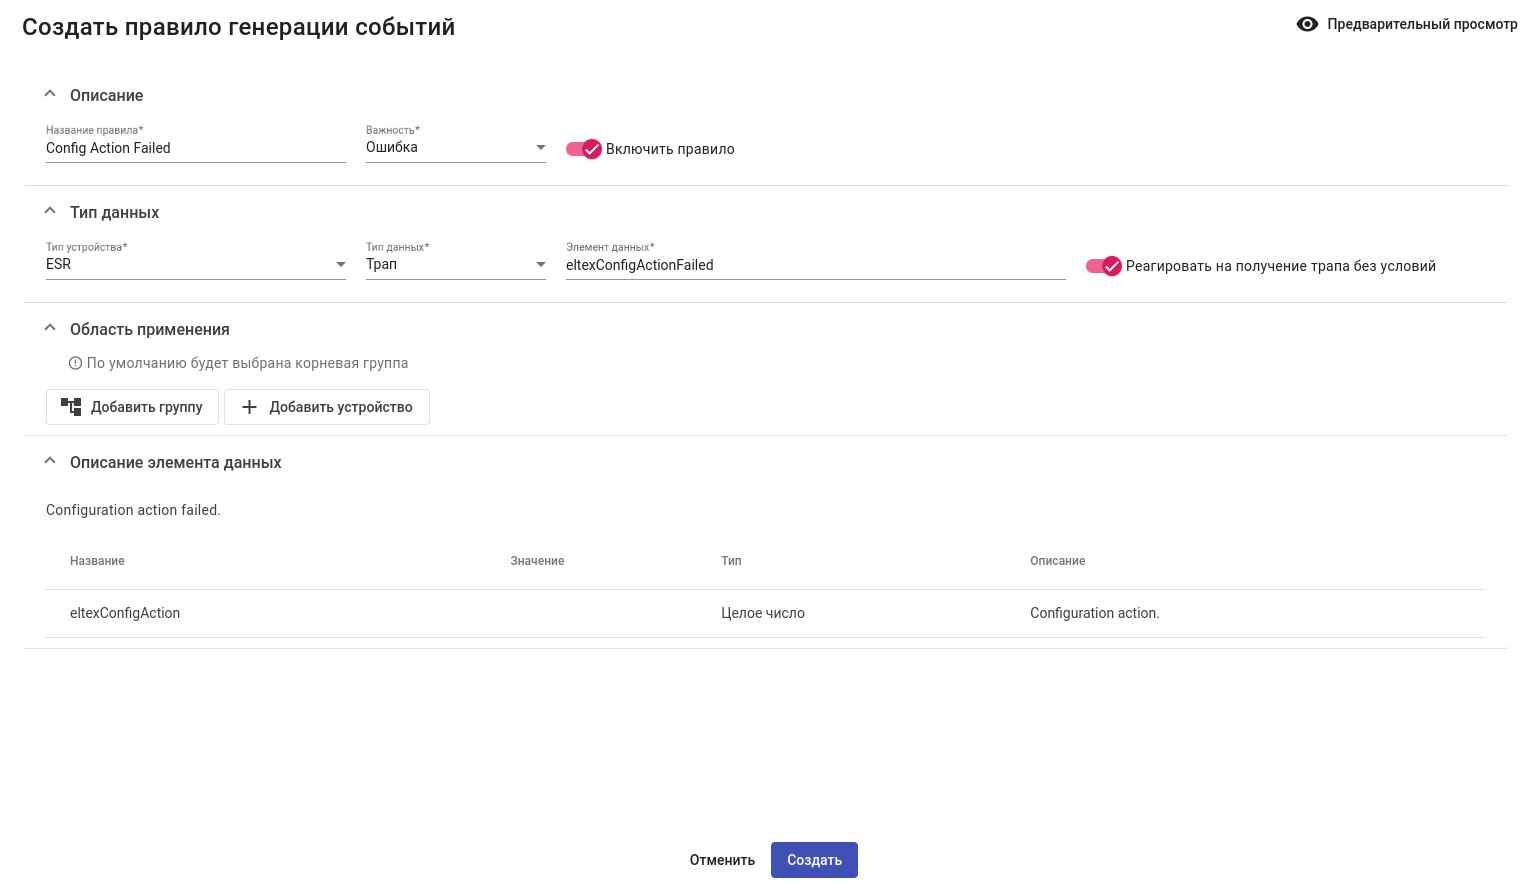This screenshot has width=1533, height=884.
Task: Open the Важность dropdown
Action: coord(455,148)
